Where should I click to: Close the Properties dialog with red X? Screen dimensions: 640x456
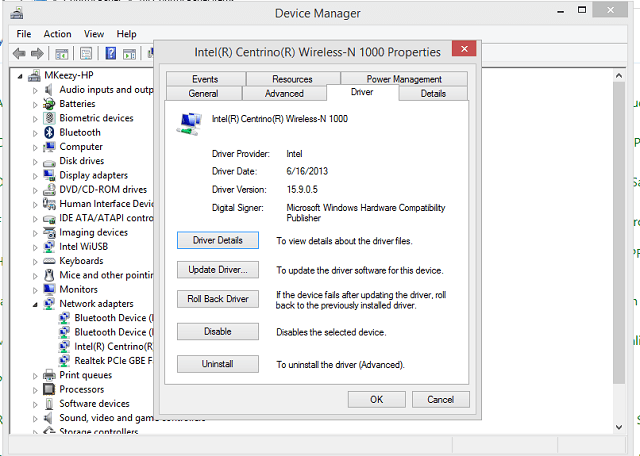click(x=462, y=50)
